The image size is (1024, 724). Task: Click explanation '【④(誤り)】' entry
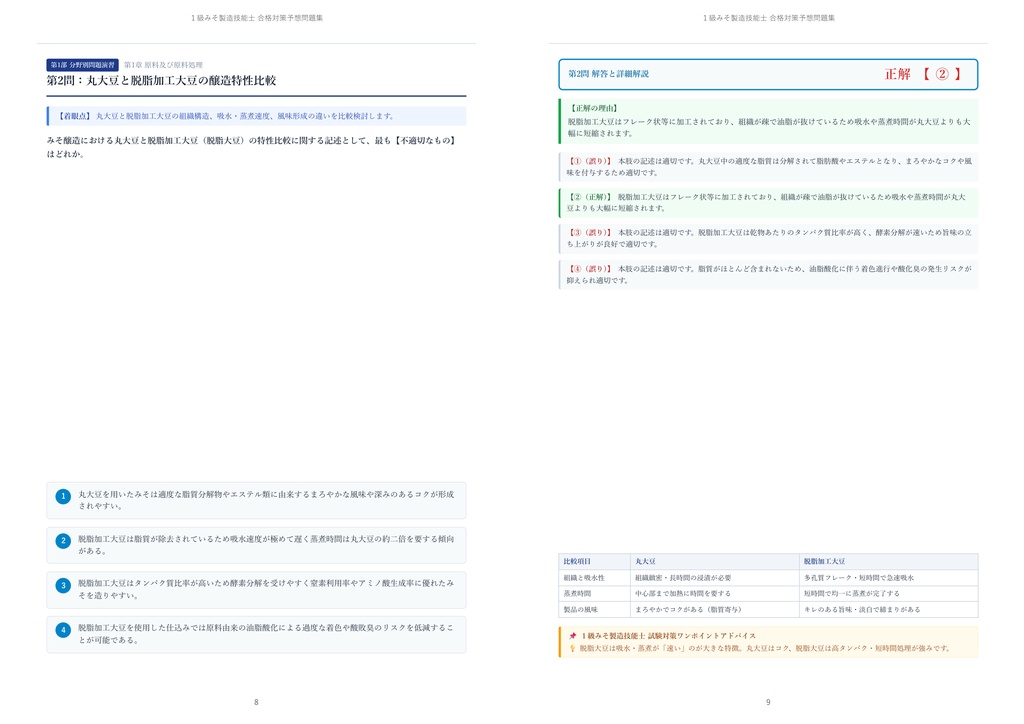769,274
